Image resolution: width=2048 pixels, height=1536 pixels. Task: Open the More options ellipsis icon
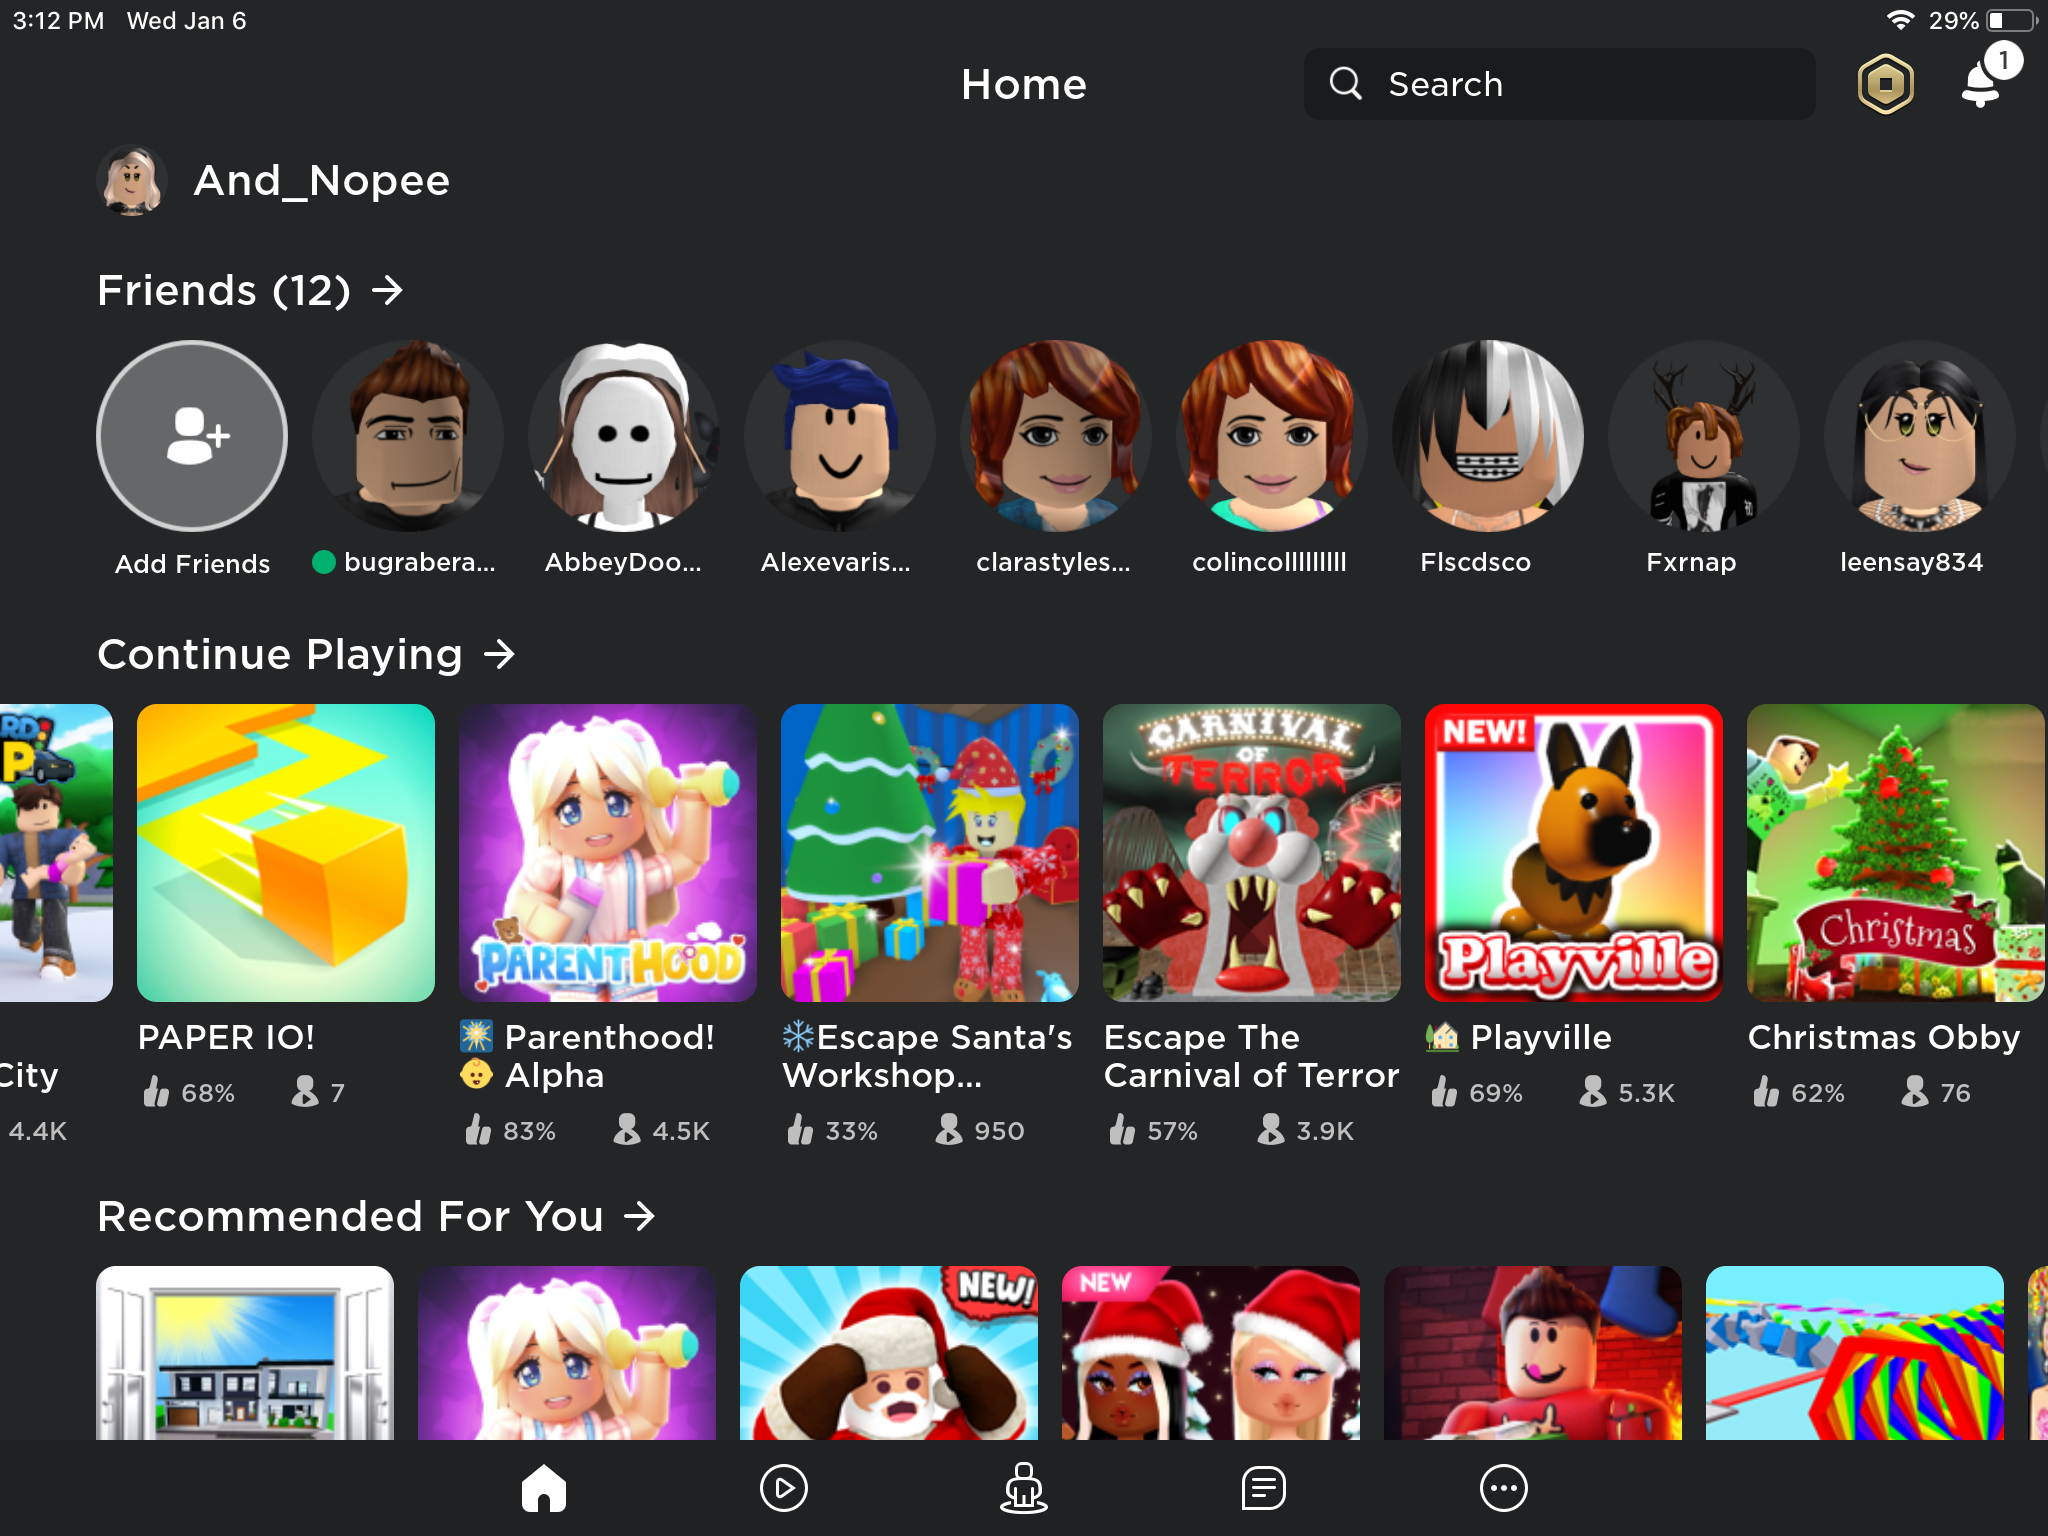[1501, 1487]
